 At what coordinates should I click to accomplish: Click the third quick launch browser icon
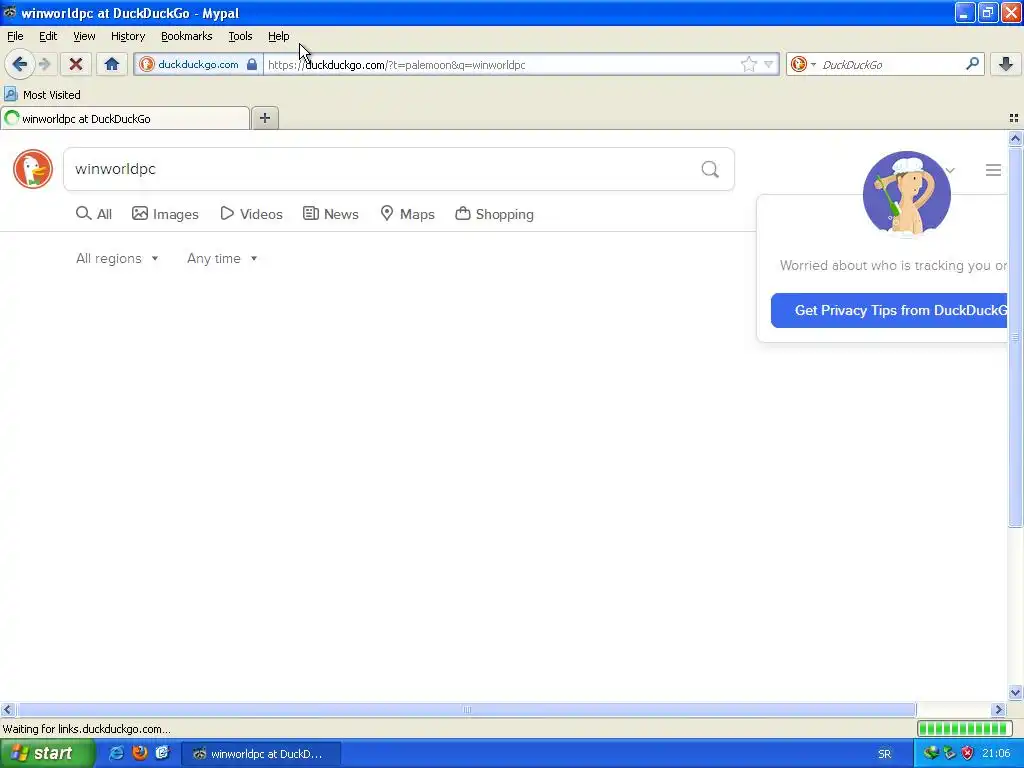[162, 754]
